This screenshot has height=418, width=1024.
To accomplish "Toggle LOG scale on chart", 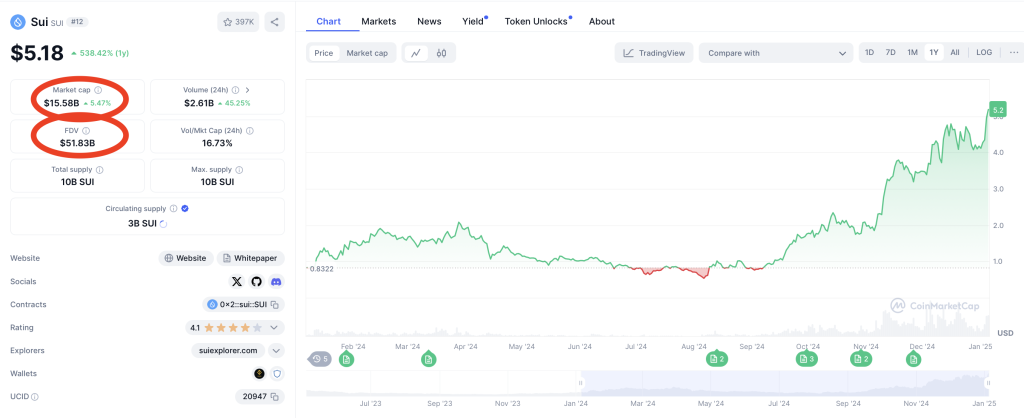I will click(x=984, y=52).
